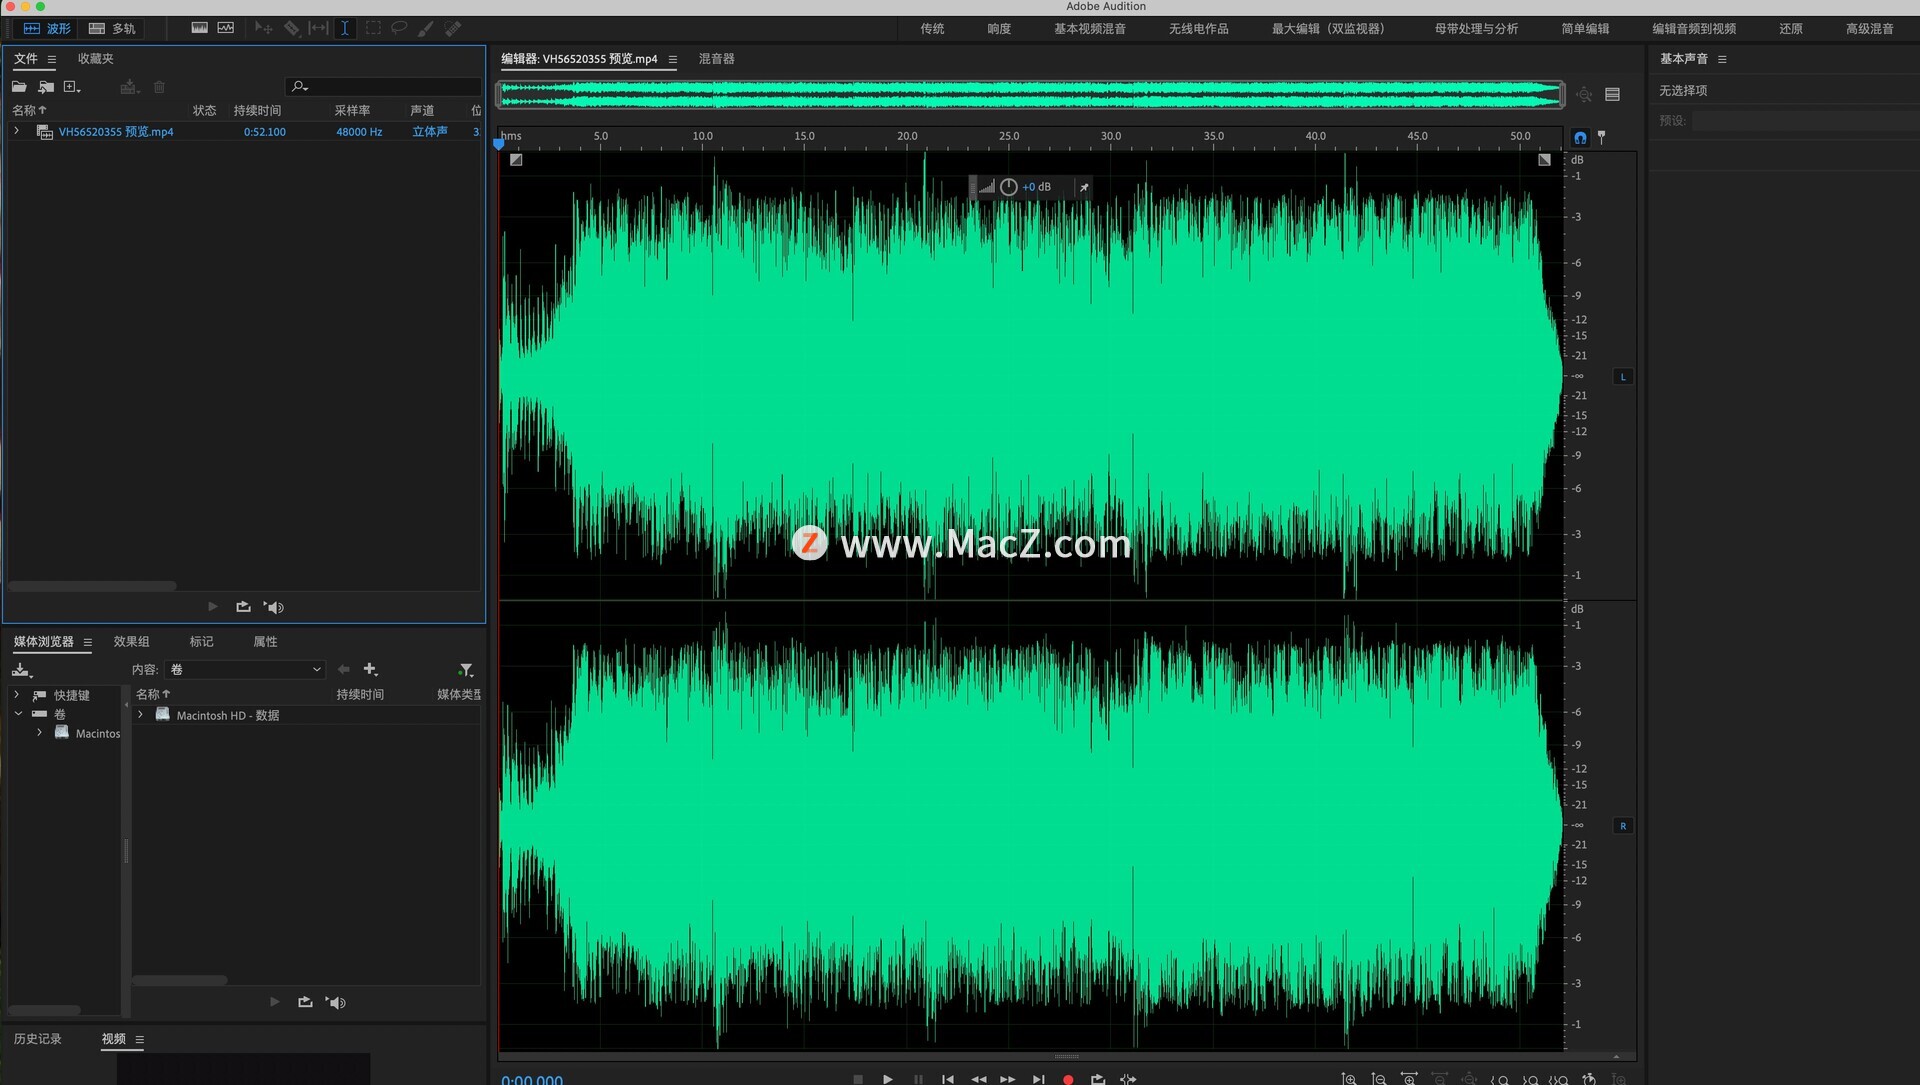Select the Lasso Selection tool
The width and height of the screenshot is (1920, 1085).
pos(399,28)
